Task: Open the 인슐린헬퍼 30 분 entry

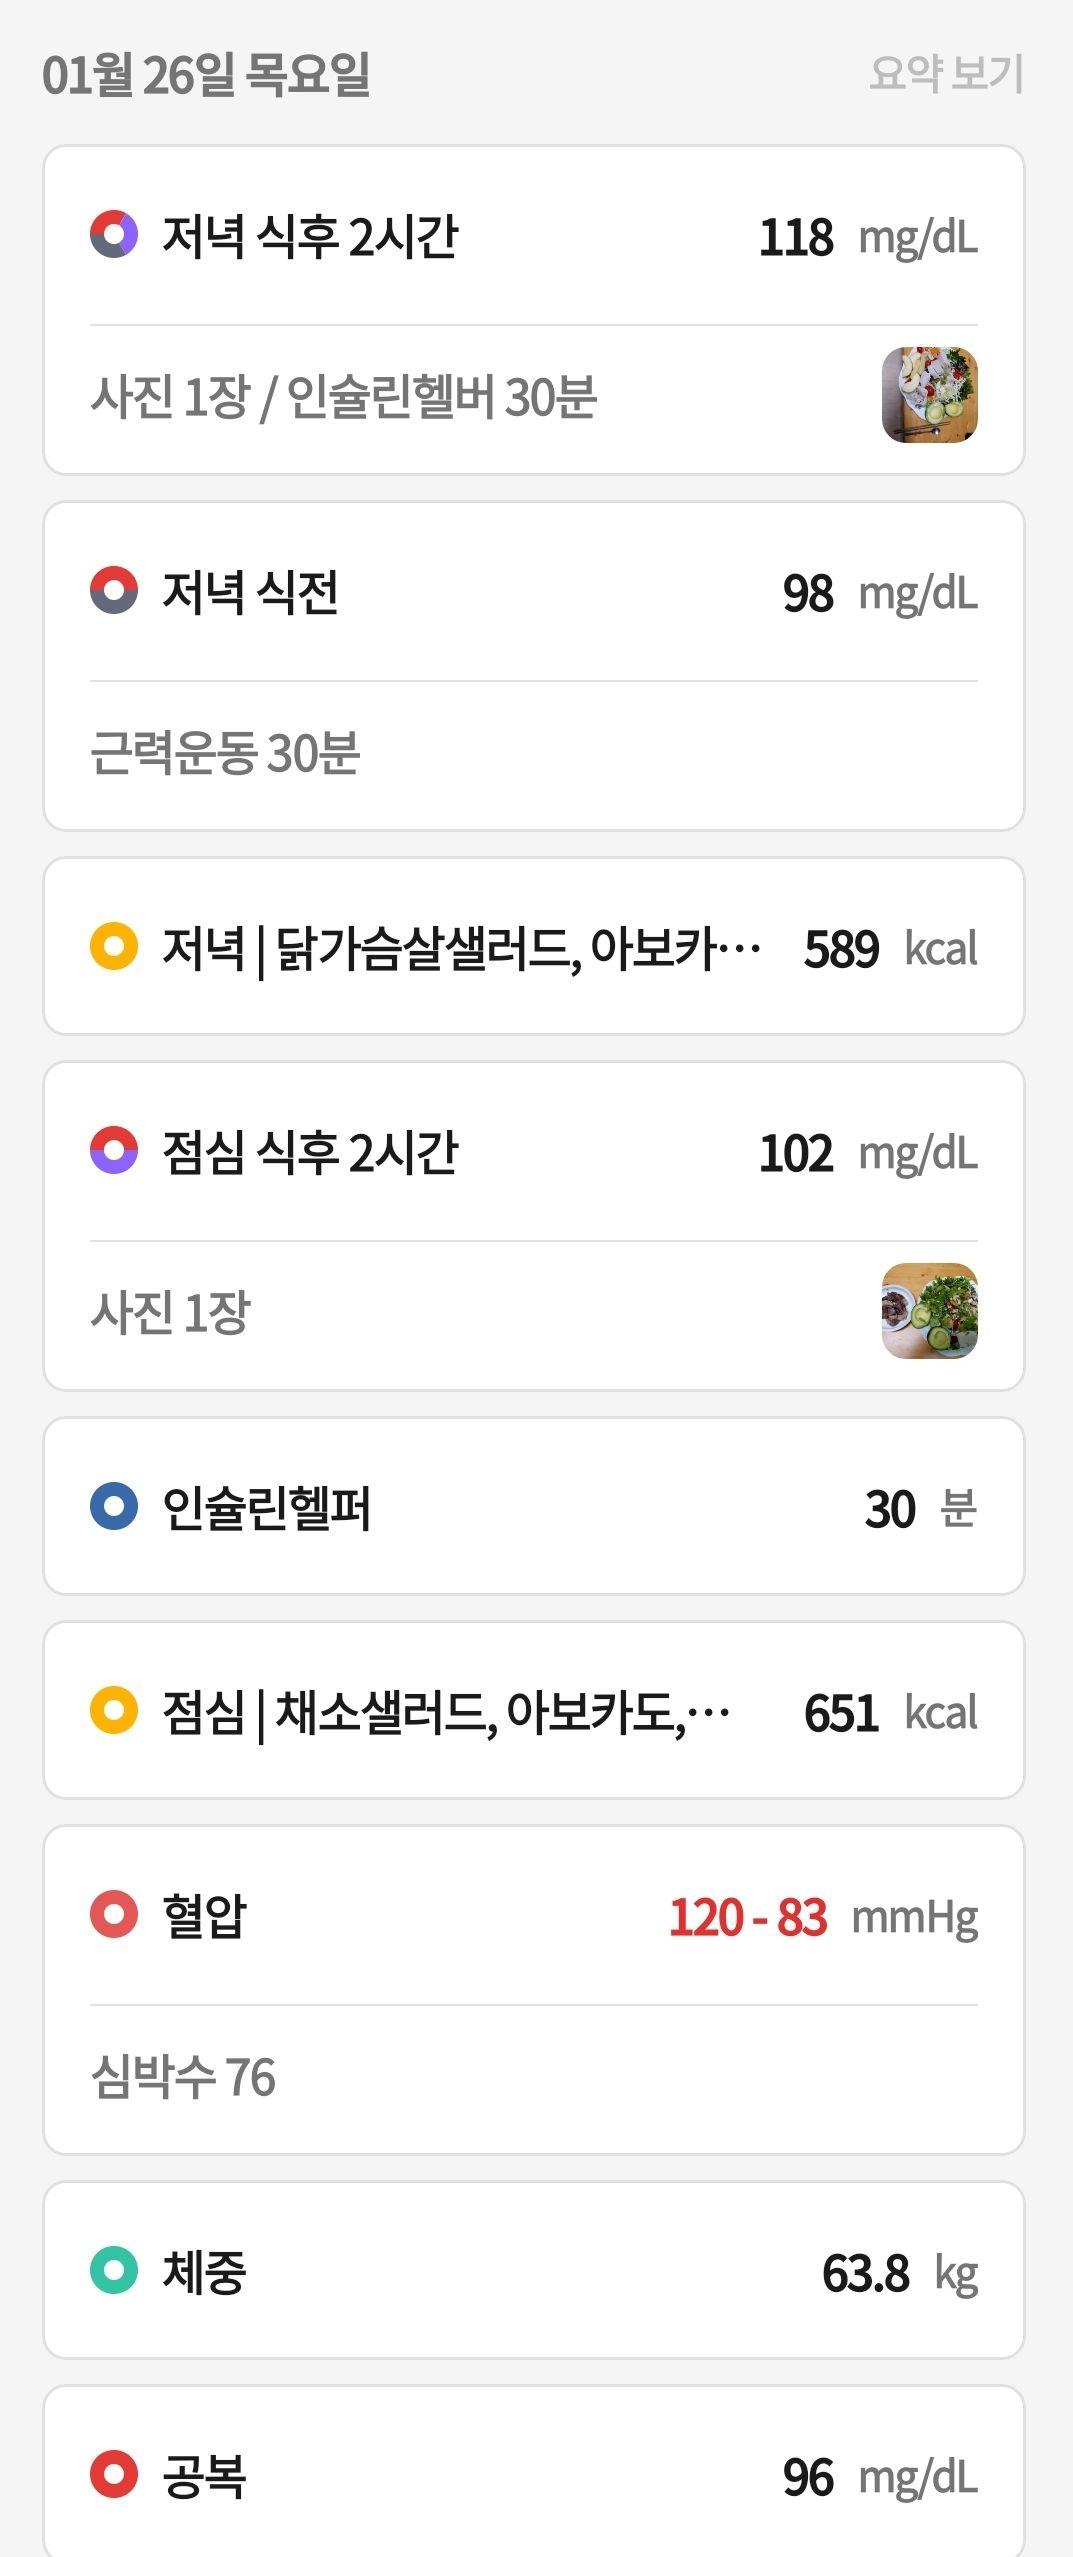Action: click(x=534, y=1506)
